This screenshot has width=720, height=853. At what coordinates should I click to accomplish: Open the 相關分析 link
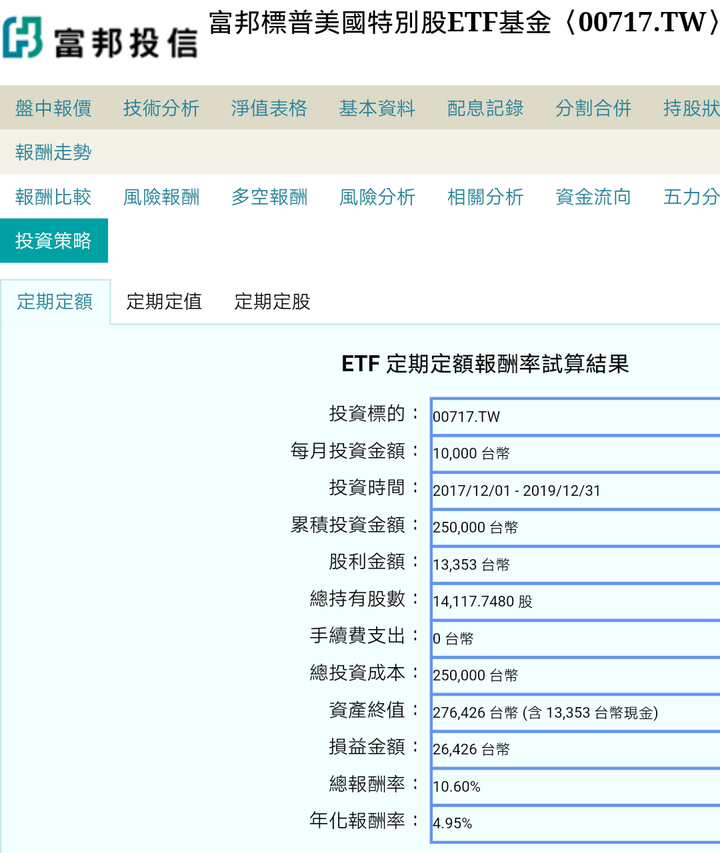click(x=486, y=197)
